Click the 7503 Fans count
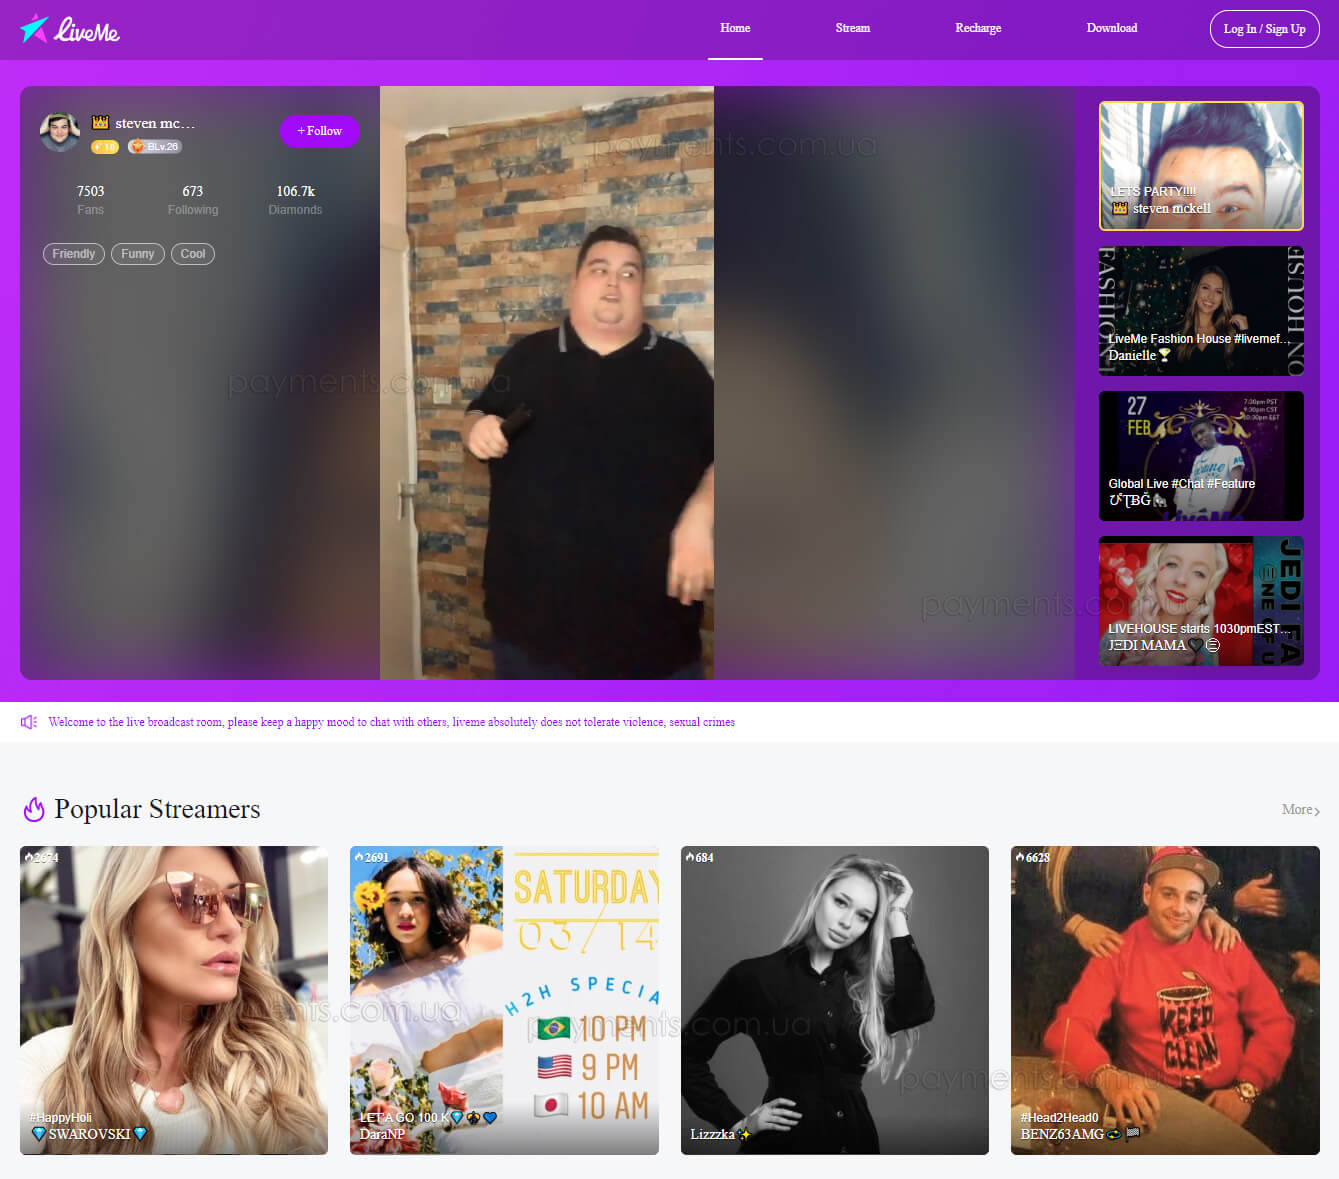 [90, 199]
